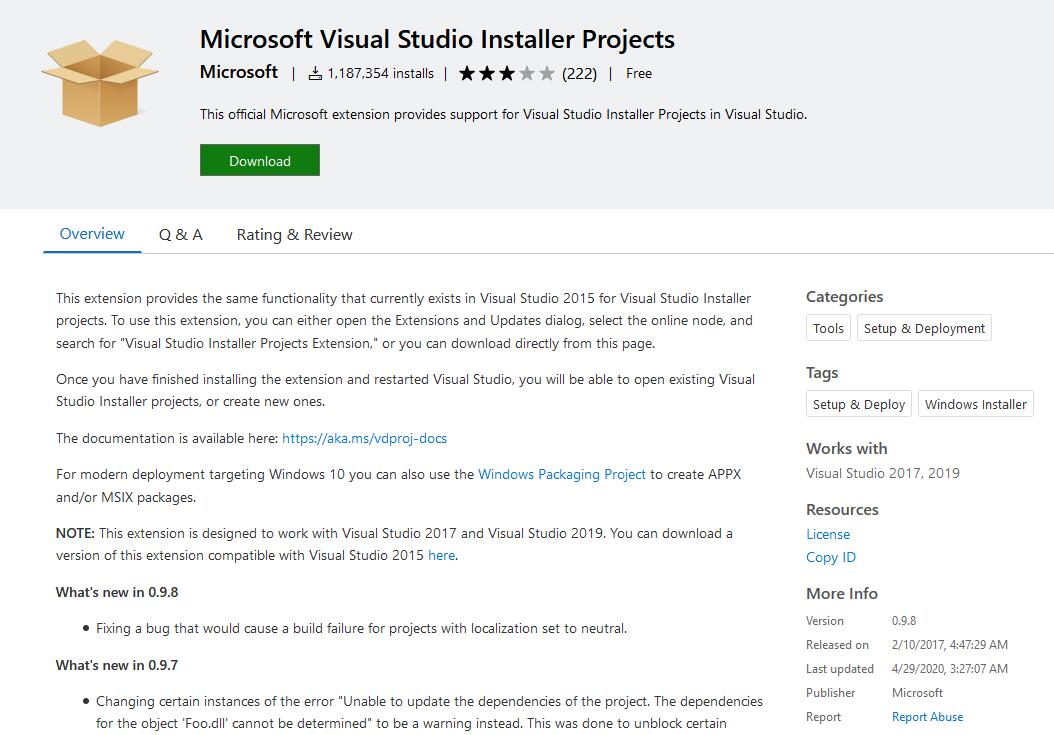Click the 'here' link for Visual Studio 2015
The width and height of the screenshot is (1054, 735).
pos(441,556)
